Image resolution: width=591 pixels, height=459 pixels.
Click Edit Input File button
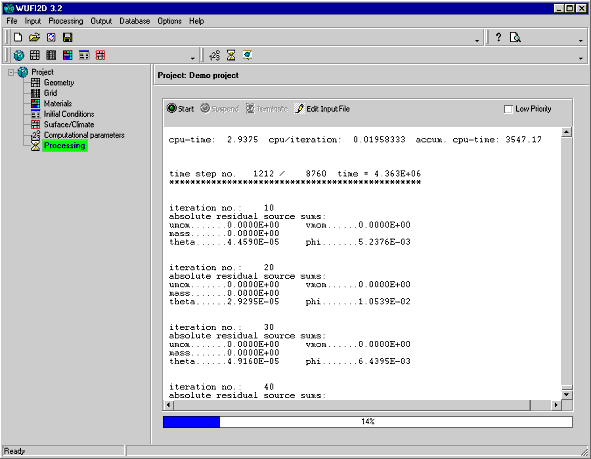[322, 109]
